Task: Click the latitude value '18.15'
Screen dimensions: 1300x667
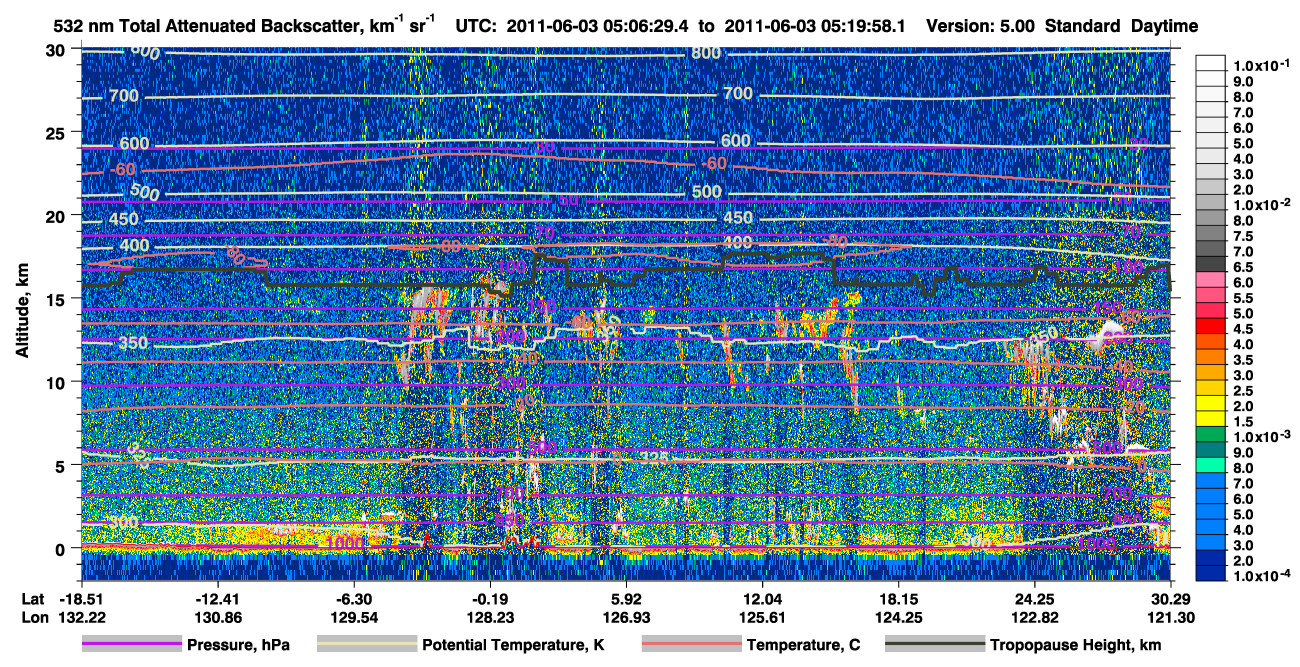Action: pyautogui.click(x=899, y=599)
